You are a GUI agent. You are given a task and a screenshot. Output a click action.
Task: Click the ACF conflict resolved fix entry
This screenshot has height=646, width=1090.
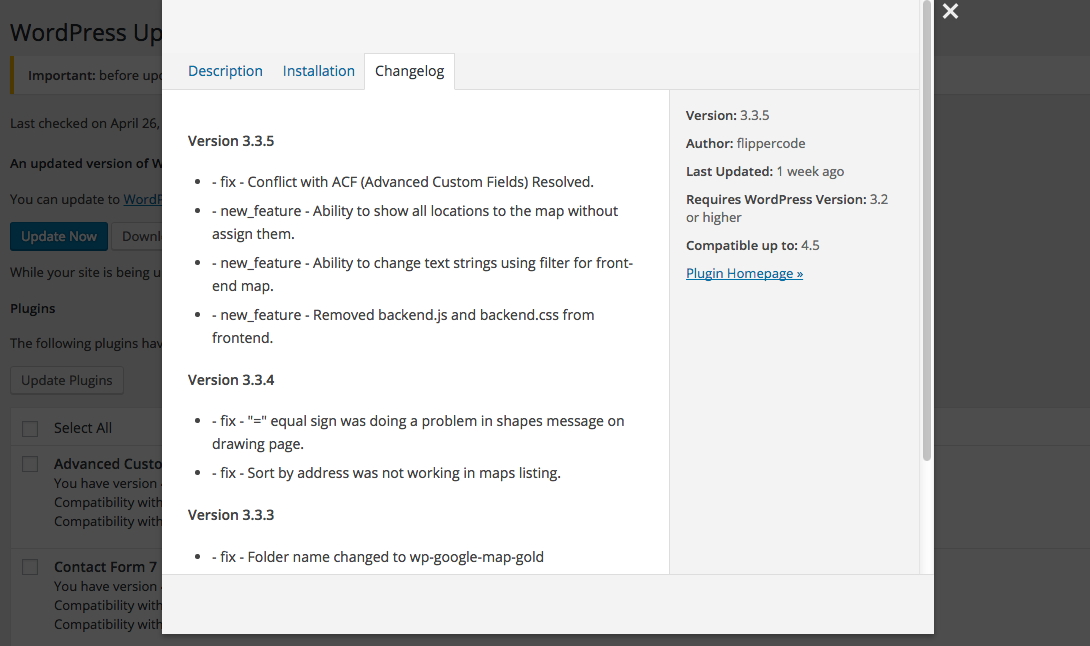[402, 182]
